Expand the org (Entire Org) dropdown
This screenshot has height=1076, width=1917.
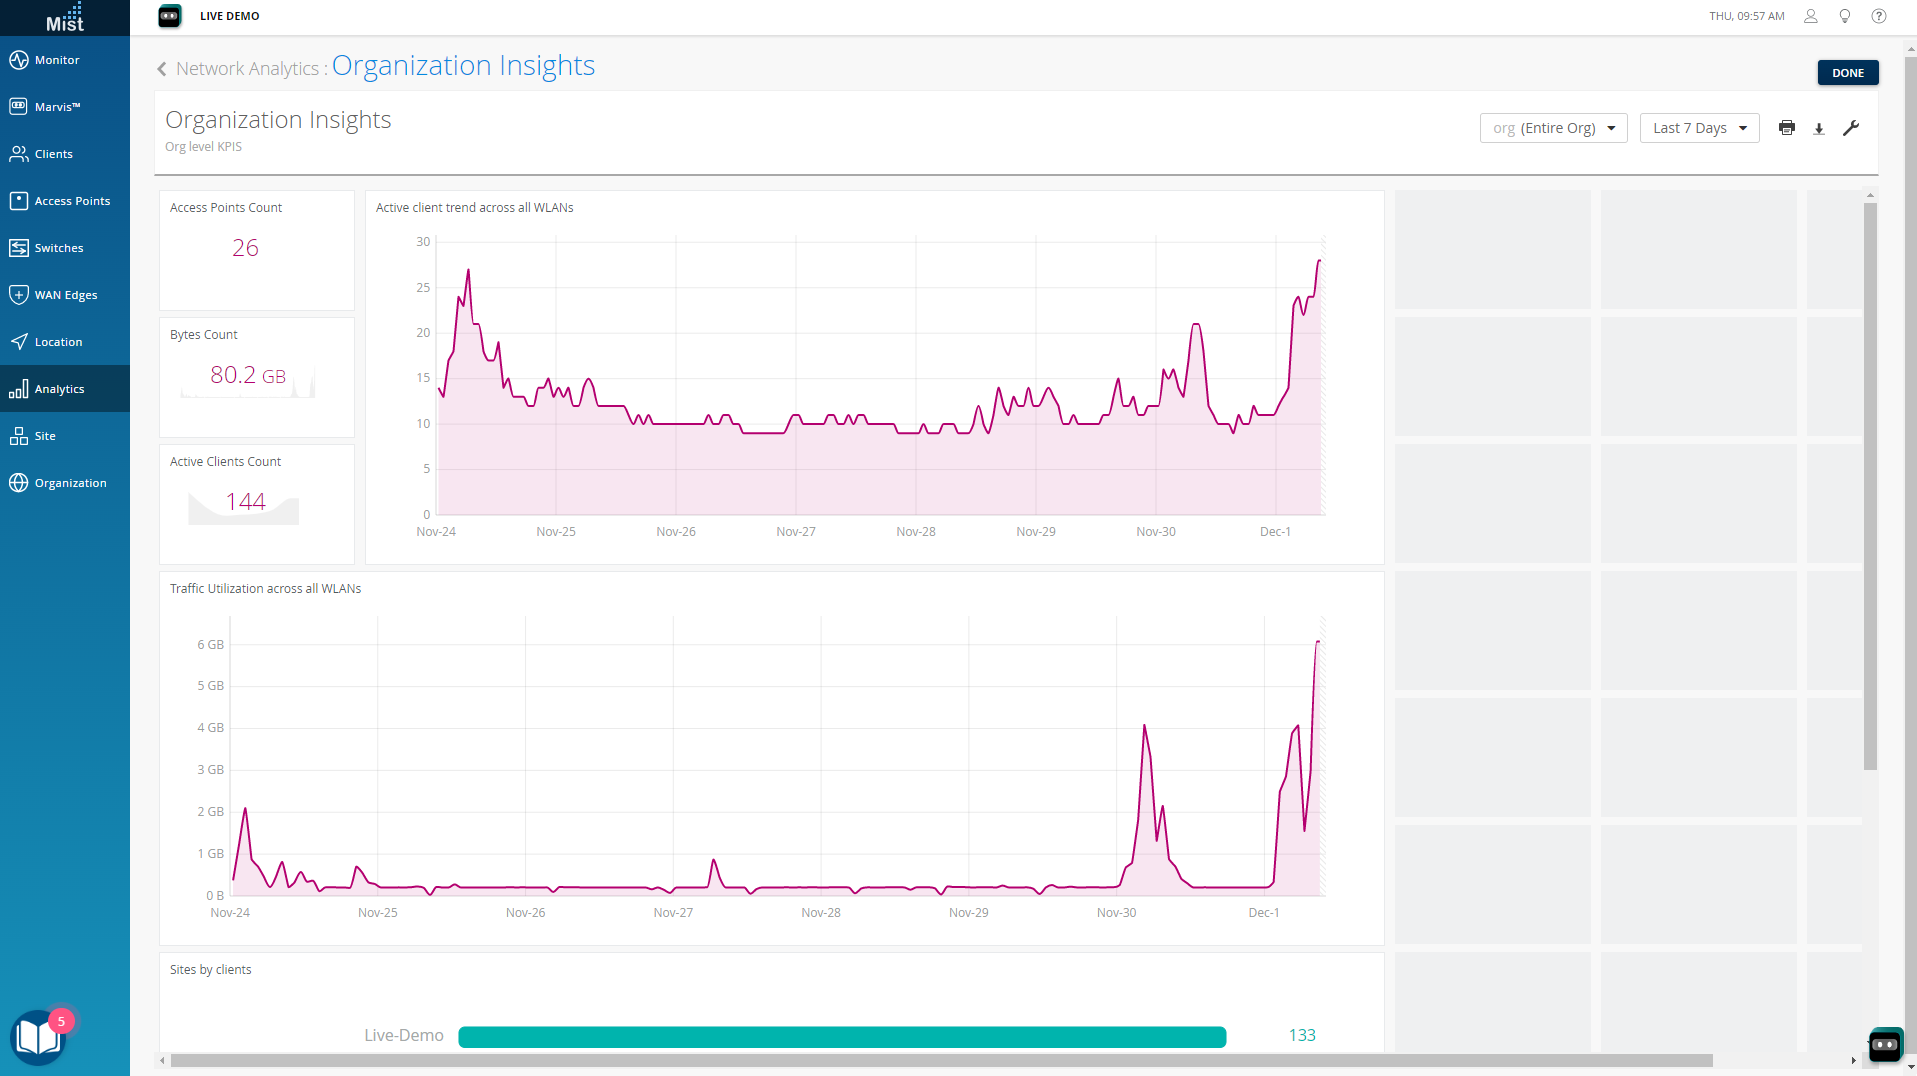1553,128
